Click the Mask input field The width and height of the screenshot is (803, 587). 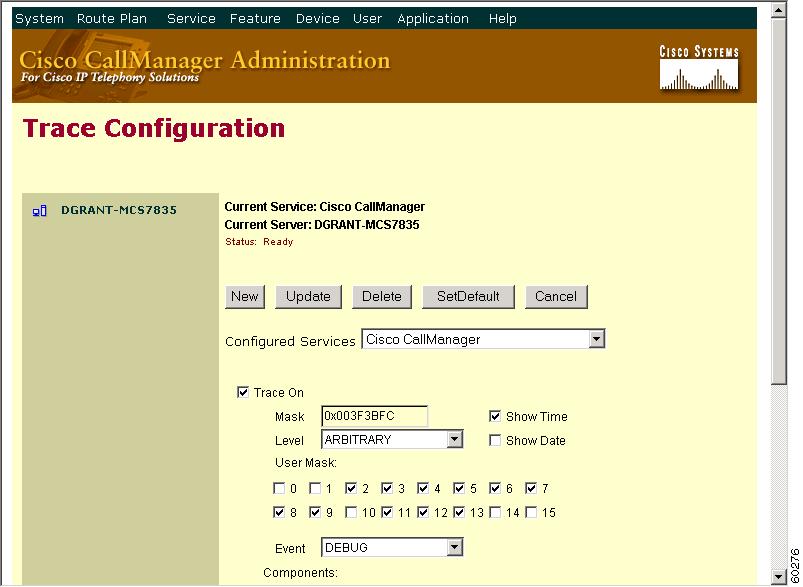point(374,416)
